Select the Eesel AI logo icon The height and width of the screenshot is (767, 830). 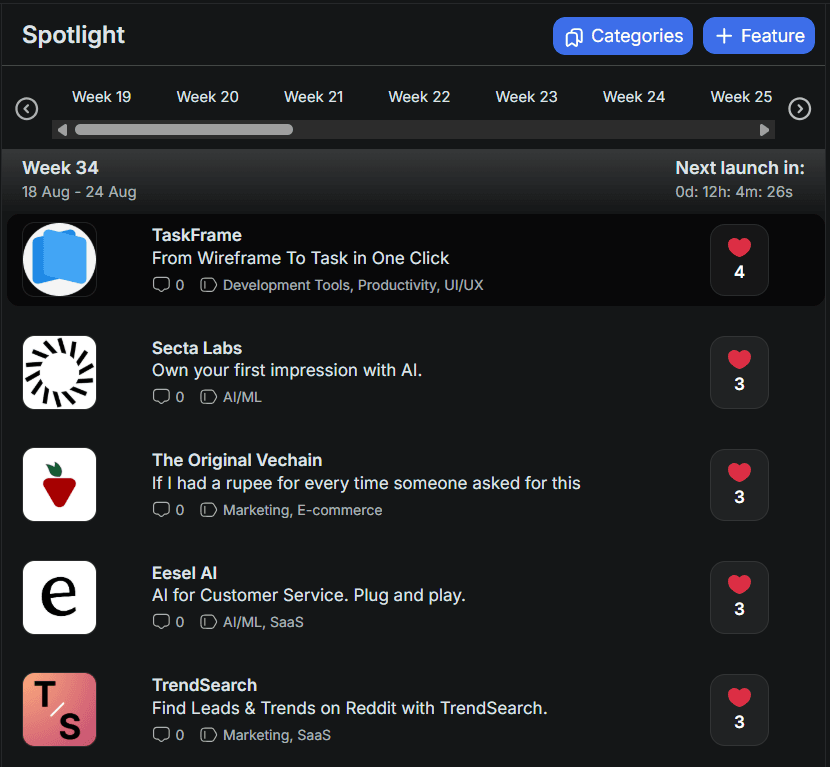[59, 597]
